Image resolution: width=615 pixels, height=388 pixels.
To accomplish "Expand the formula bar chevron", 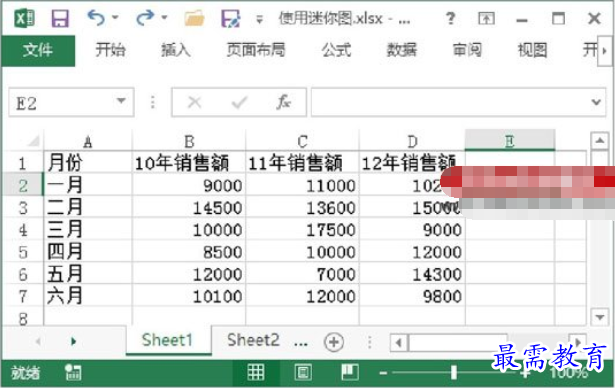I will (x=596, y=102).
